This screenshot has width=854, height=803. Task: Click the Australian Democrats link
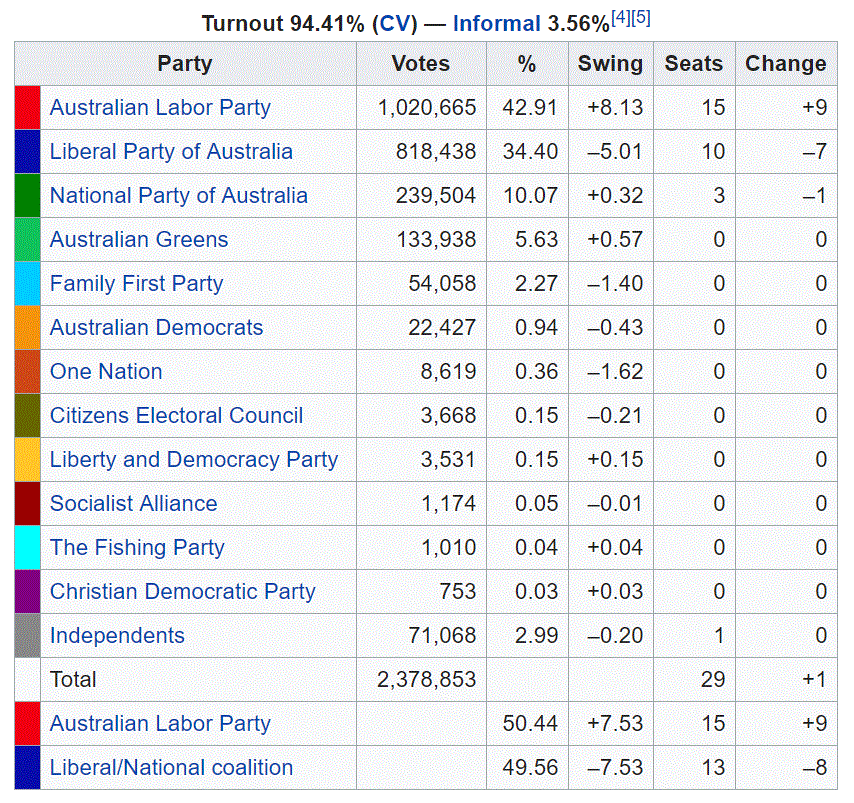156,328
